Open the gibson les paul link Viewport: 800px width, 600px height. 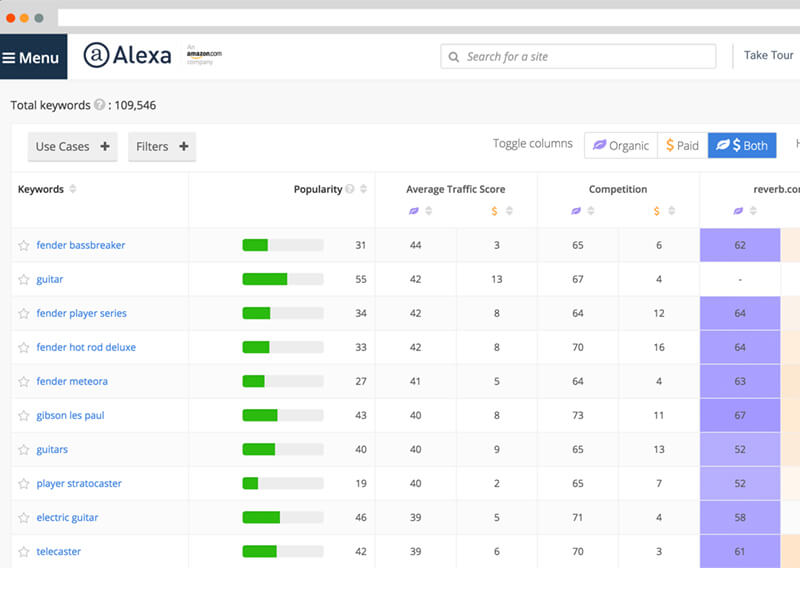[70, 415]
